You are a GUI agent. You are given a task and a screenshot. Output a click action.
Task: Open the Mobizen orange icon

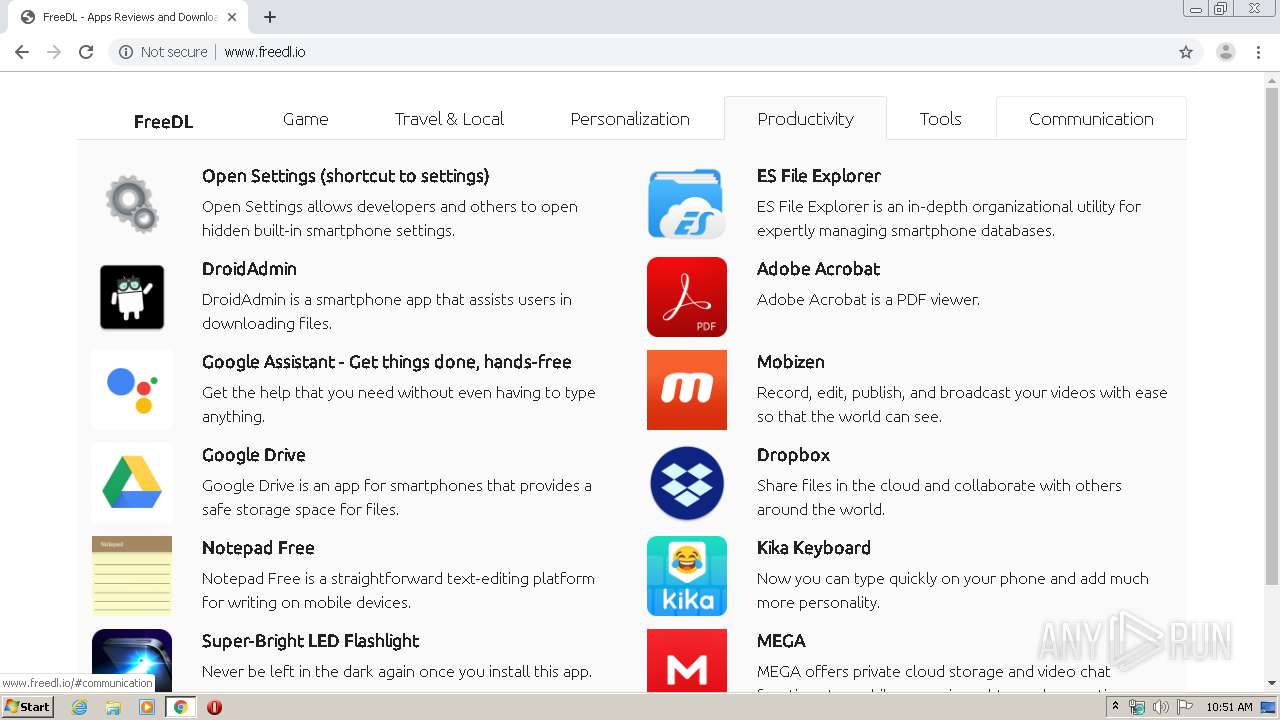coord(687,390)
